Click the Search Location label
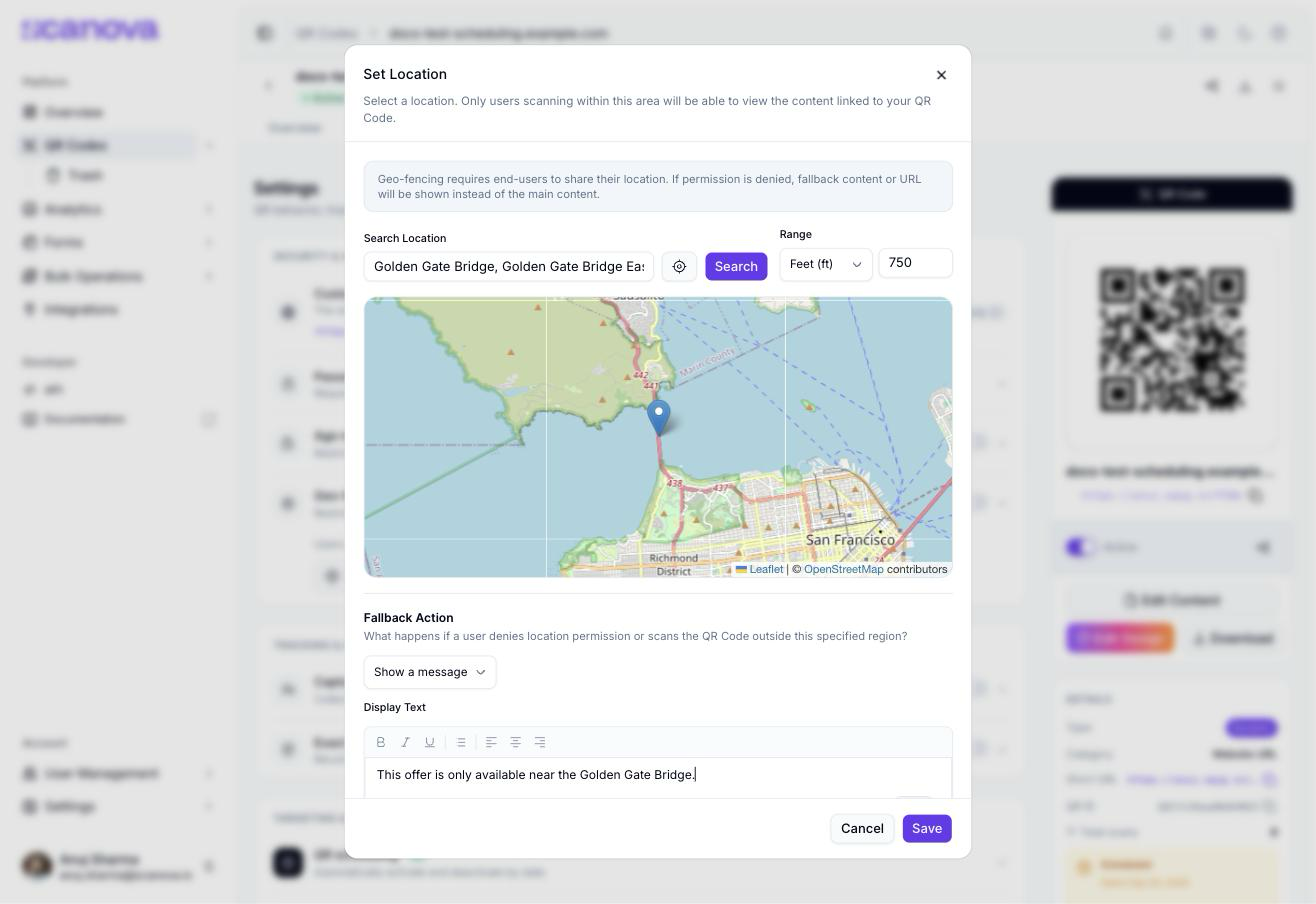The image size is (1316, 904). tap(405, 238)
